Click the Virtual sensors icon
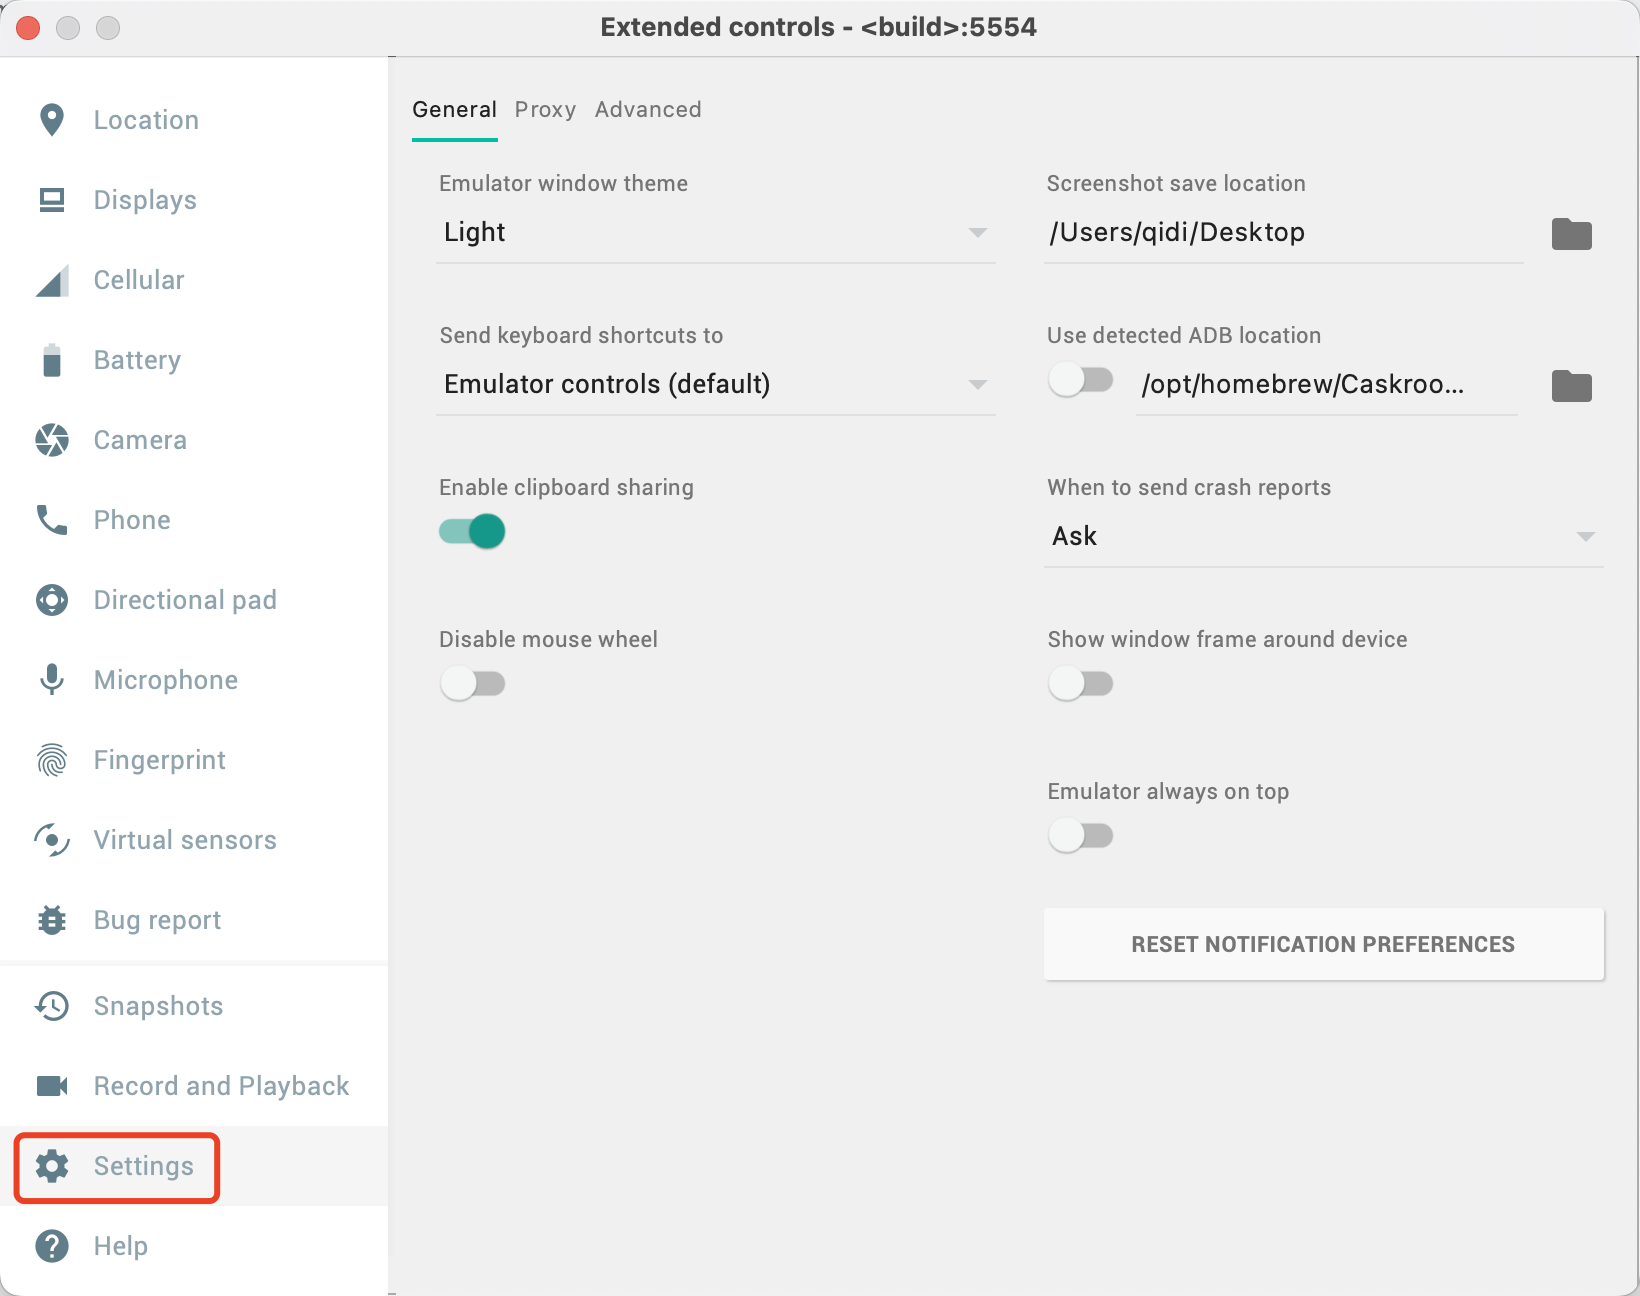 [52, 840]
